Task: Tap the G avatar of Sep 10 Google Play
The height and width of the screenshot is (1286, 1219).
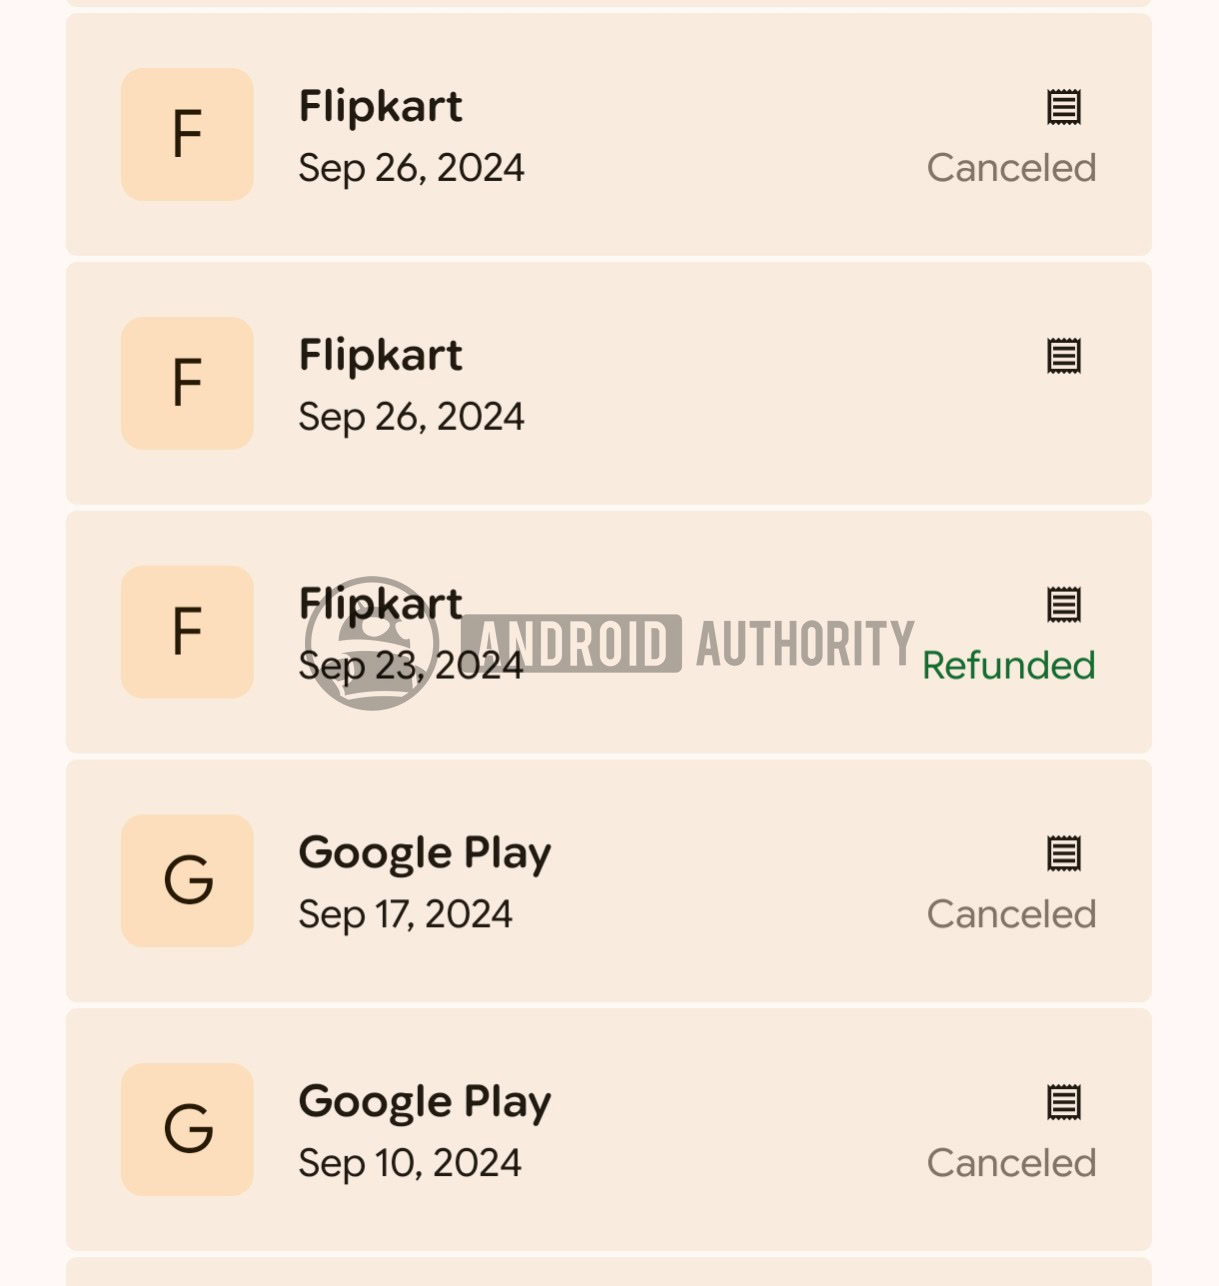Action: 187,1130
